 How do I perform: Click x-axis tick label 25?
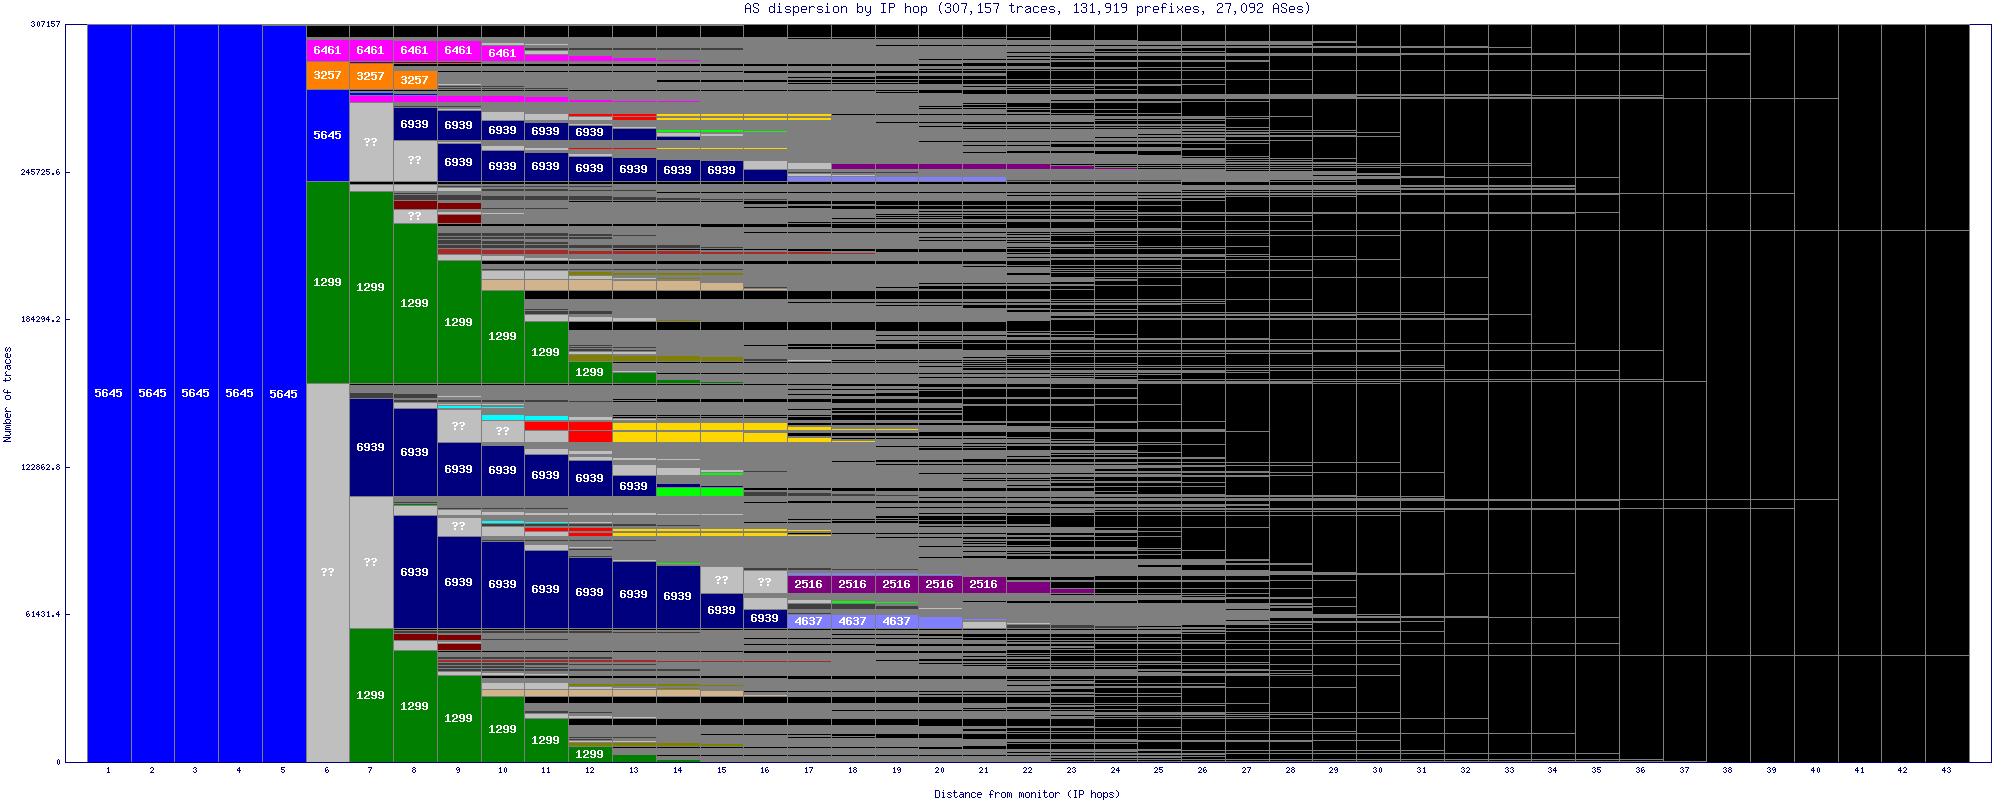tap(1159, 770)
